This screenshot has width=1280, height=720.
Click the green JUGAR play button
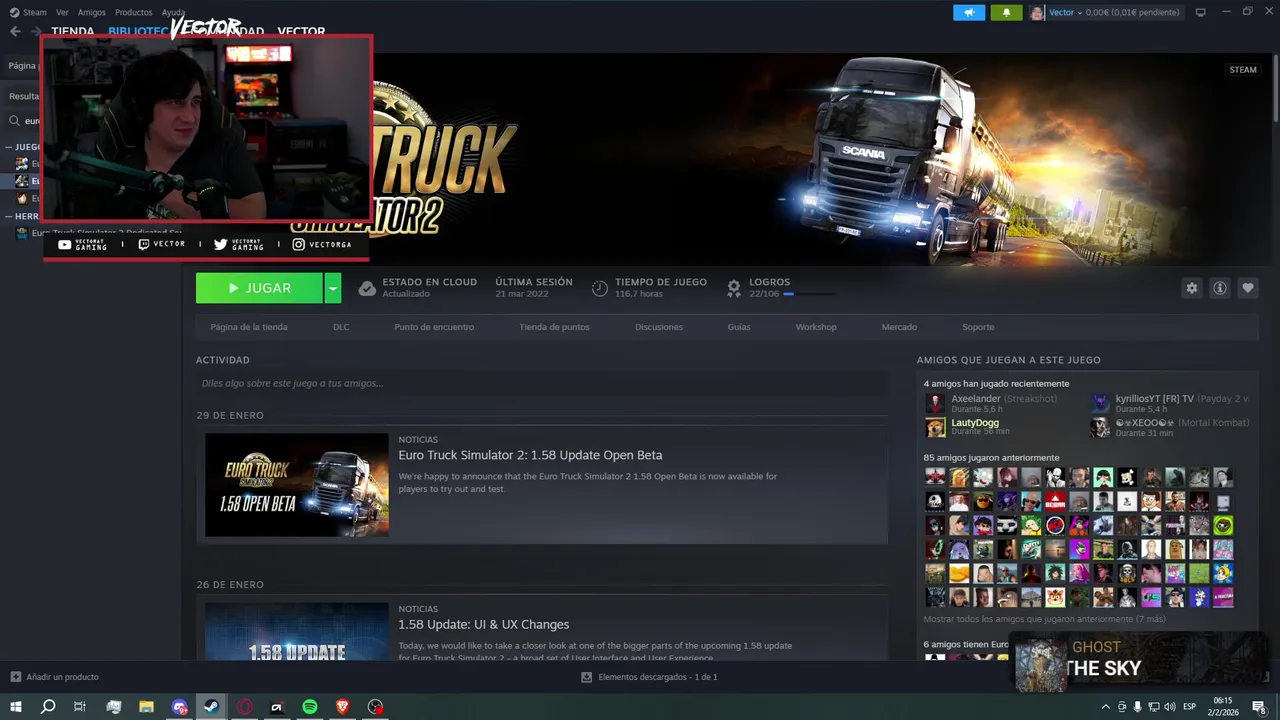(259, 288)
